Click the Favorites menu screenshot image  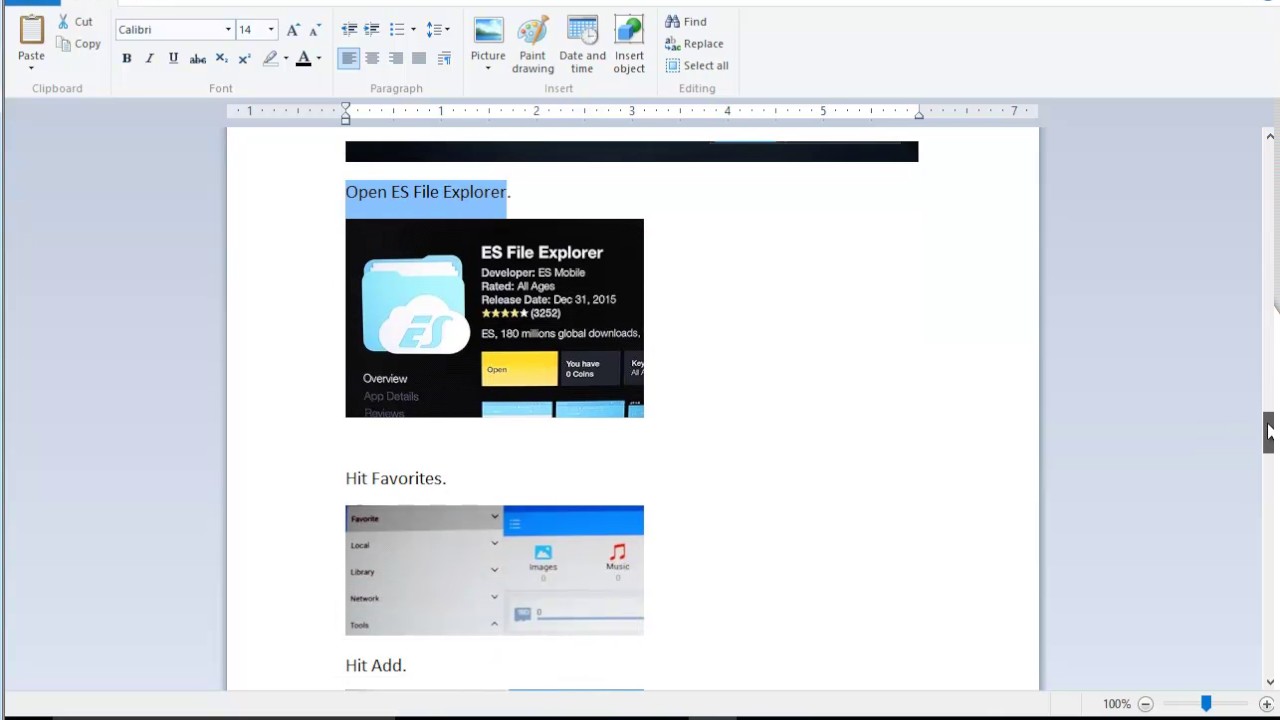click(494, 570)
